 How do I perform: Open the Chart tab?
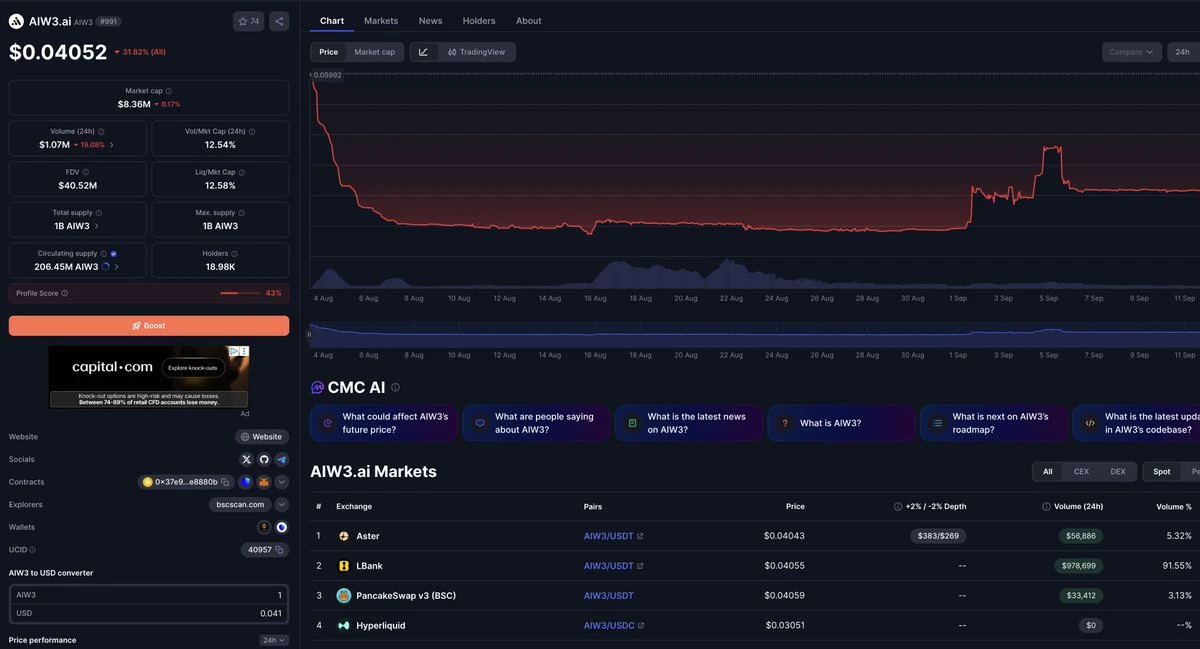[x=332, y=21]
